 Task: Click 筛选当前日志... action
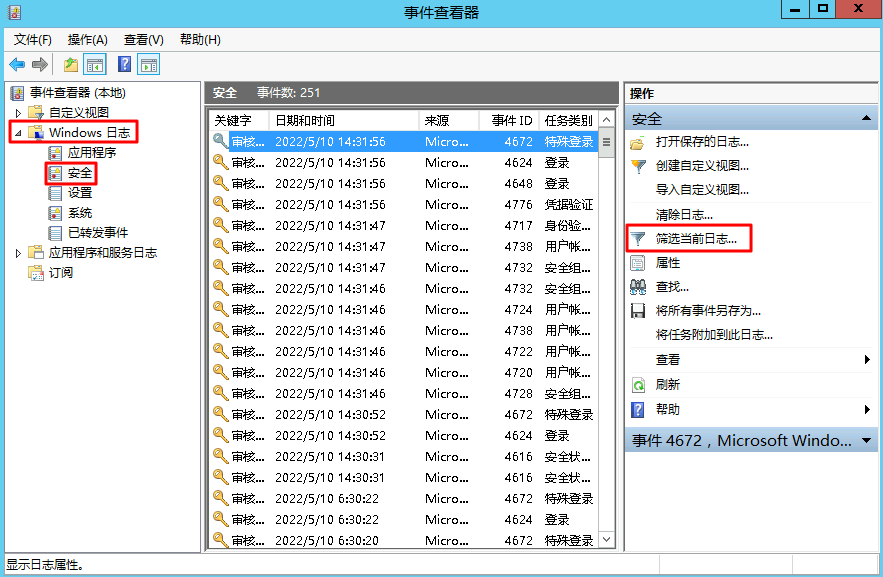696,239
